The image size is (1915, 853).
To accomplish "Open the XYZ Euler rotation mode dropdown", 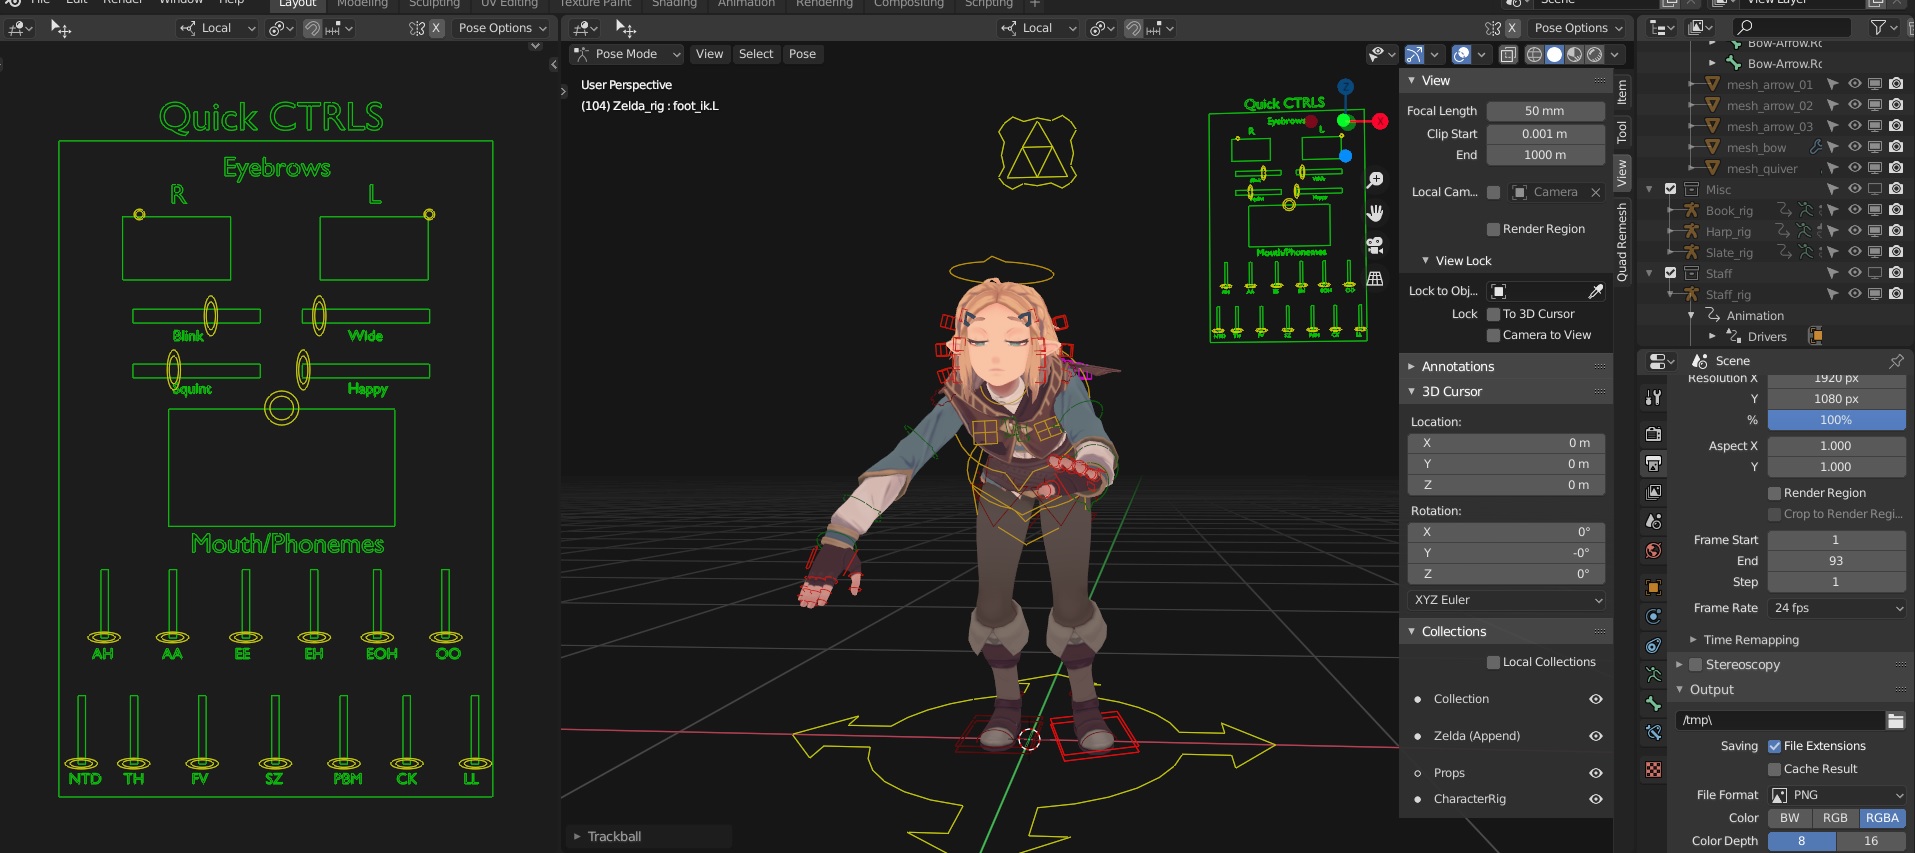I will coord(1507,600).
